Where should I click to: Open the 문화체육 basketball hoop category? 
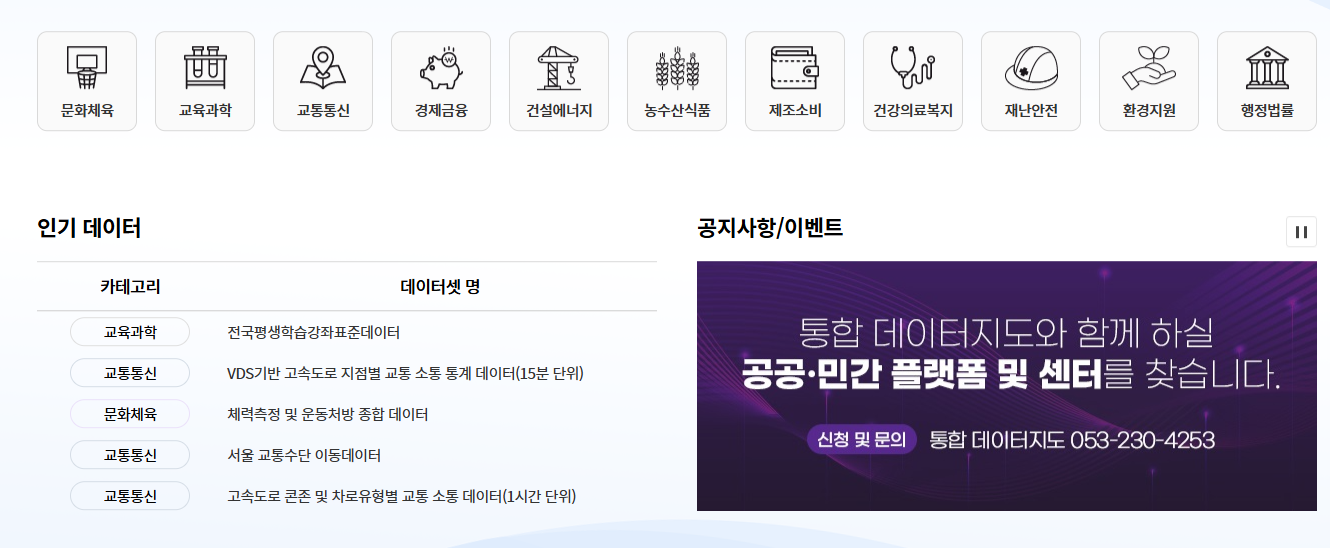pos(87,81)
